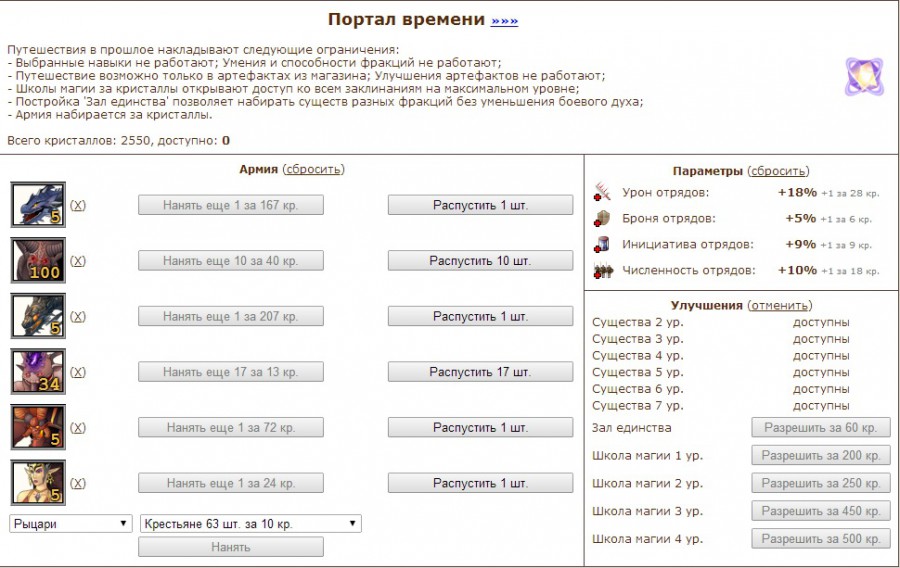Click the glowing time portal image
Screen dimensions: 900x568
pos(862,76)
